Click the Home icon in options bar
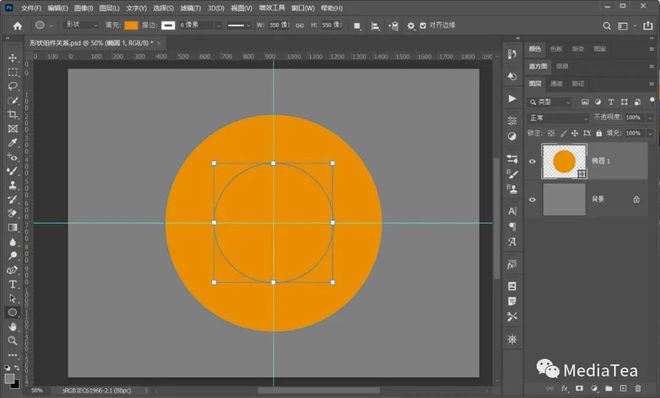This screenshot has width=660, height=398. 17,26
